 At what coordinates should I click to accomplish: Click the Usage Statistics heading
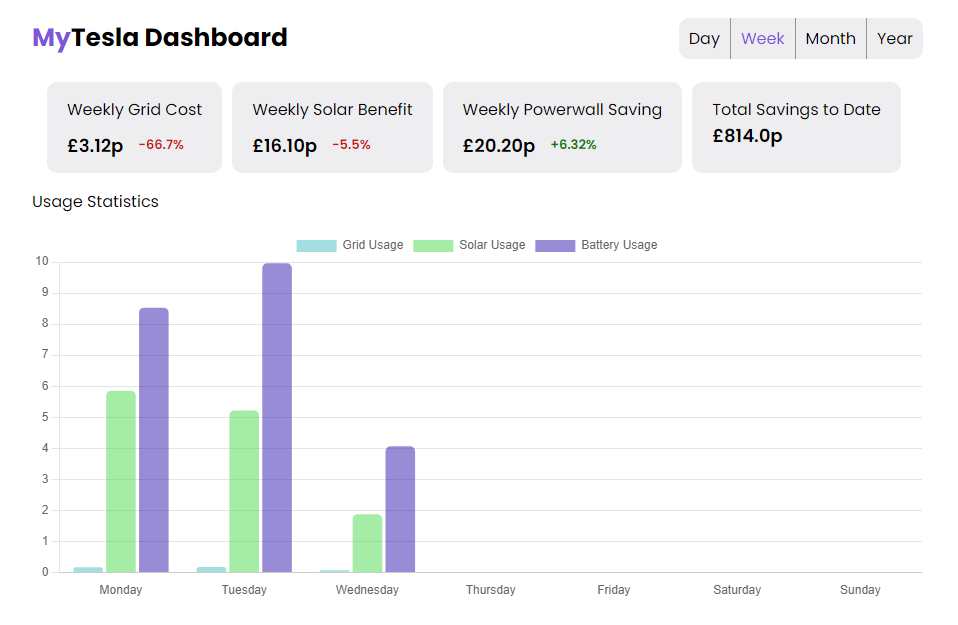point(95,202)
